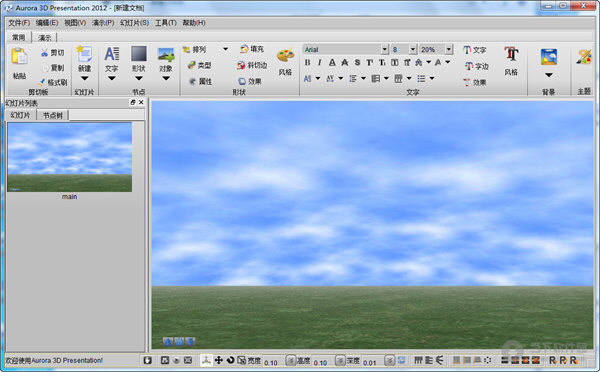This screenshot has height=372, width=600.
Task: Close the slide list (幻灯片列表) panel
Action: (x=141, y=102)
